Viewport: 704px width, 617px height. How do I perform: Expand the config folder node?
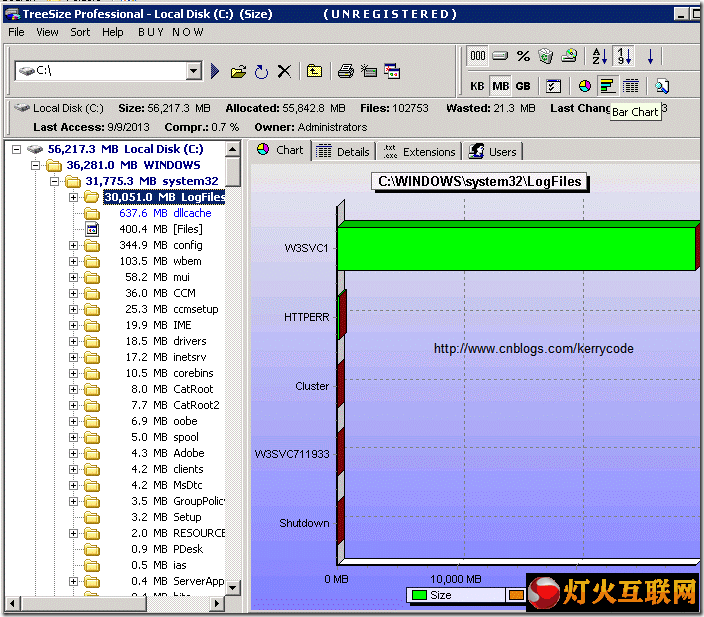pos(73,245)
